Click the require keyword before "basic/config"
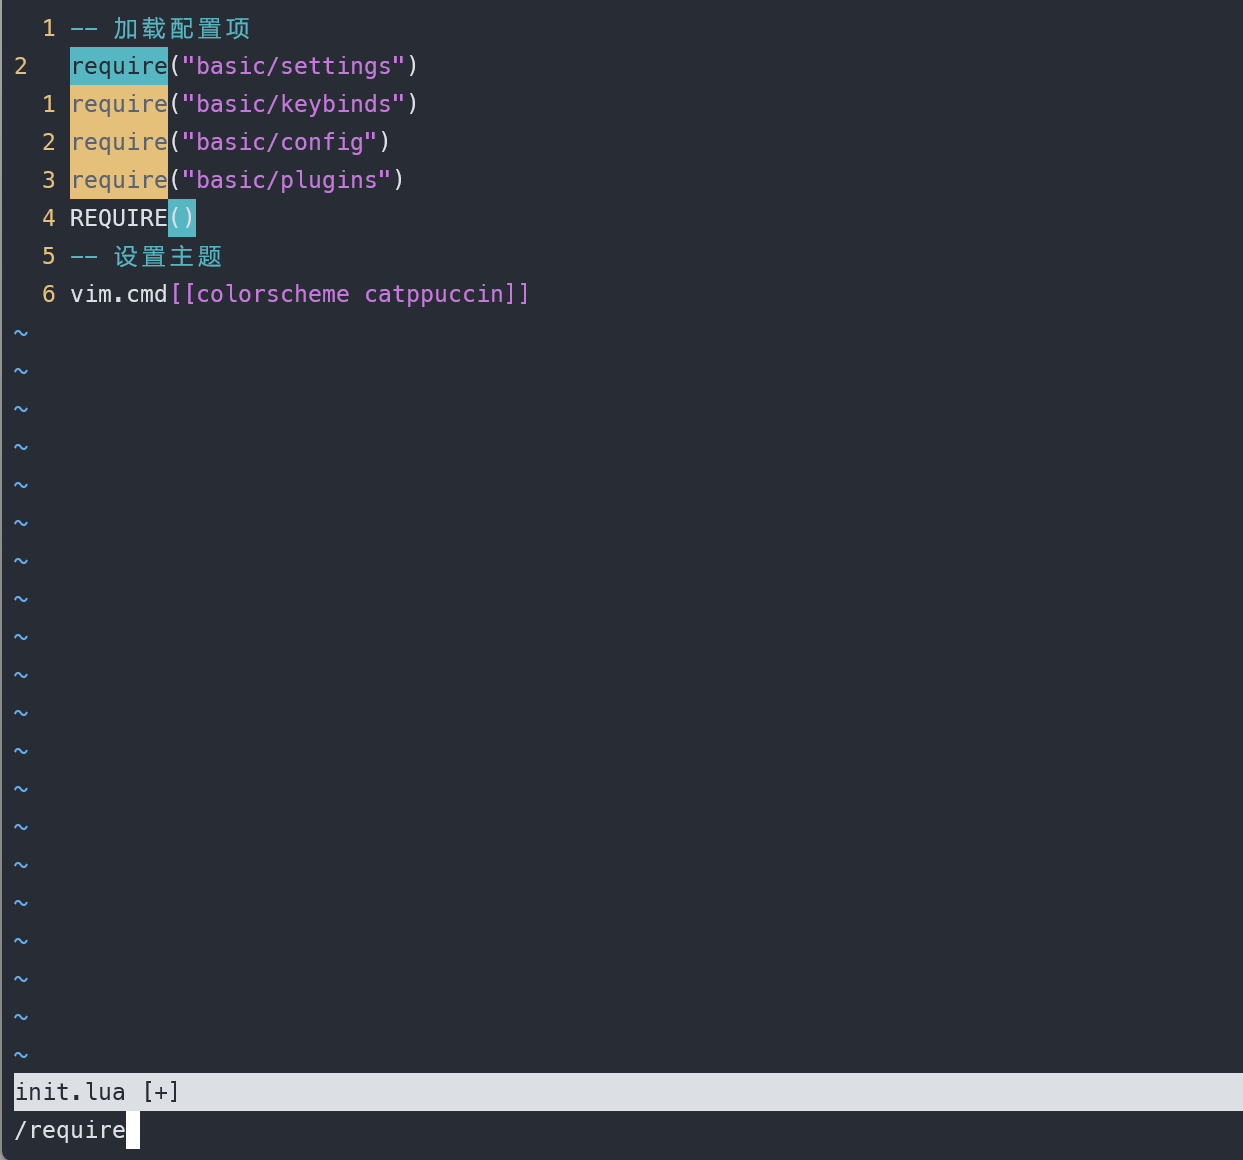 click(x=119, y=142)
